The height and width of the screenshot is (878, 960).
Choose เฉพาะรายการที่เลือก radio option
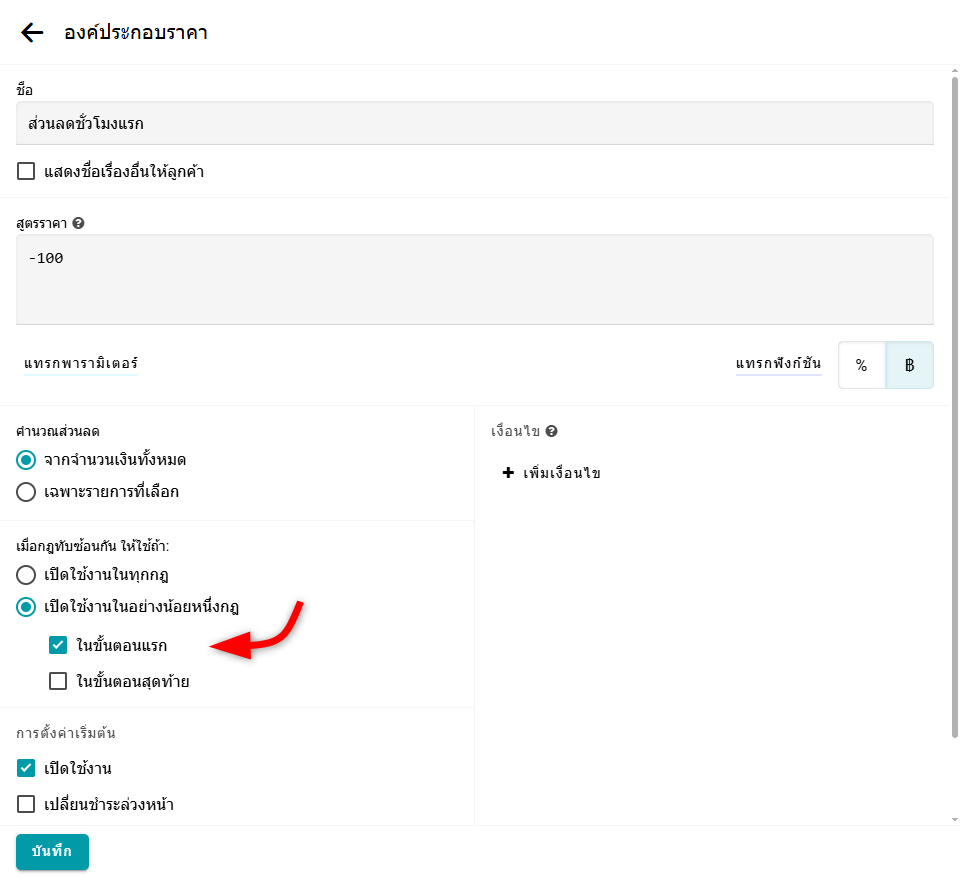pos(26,492)
